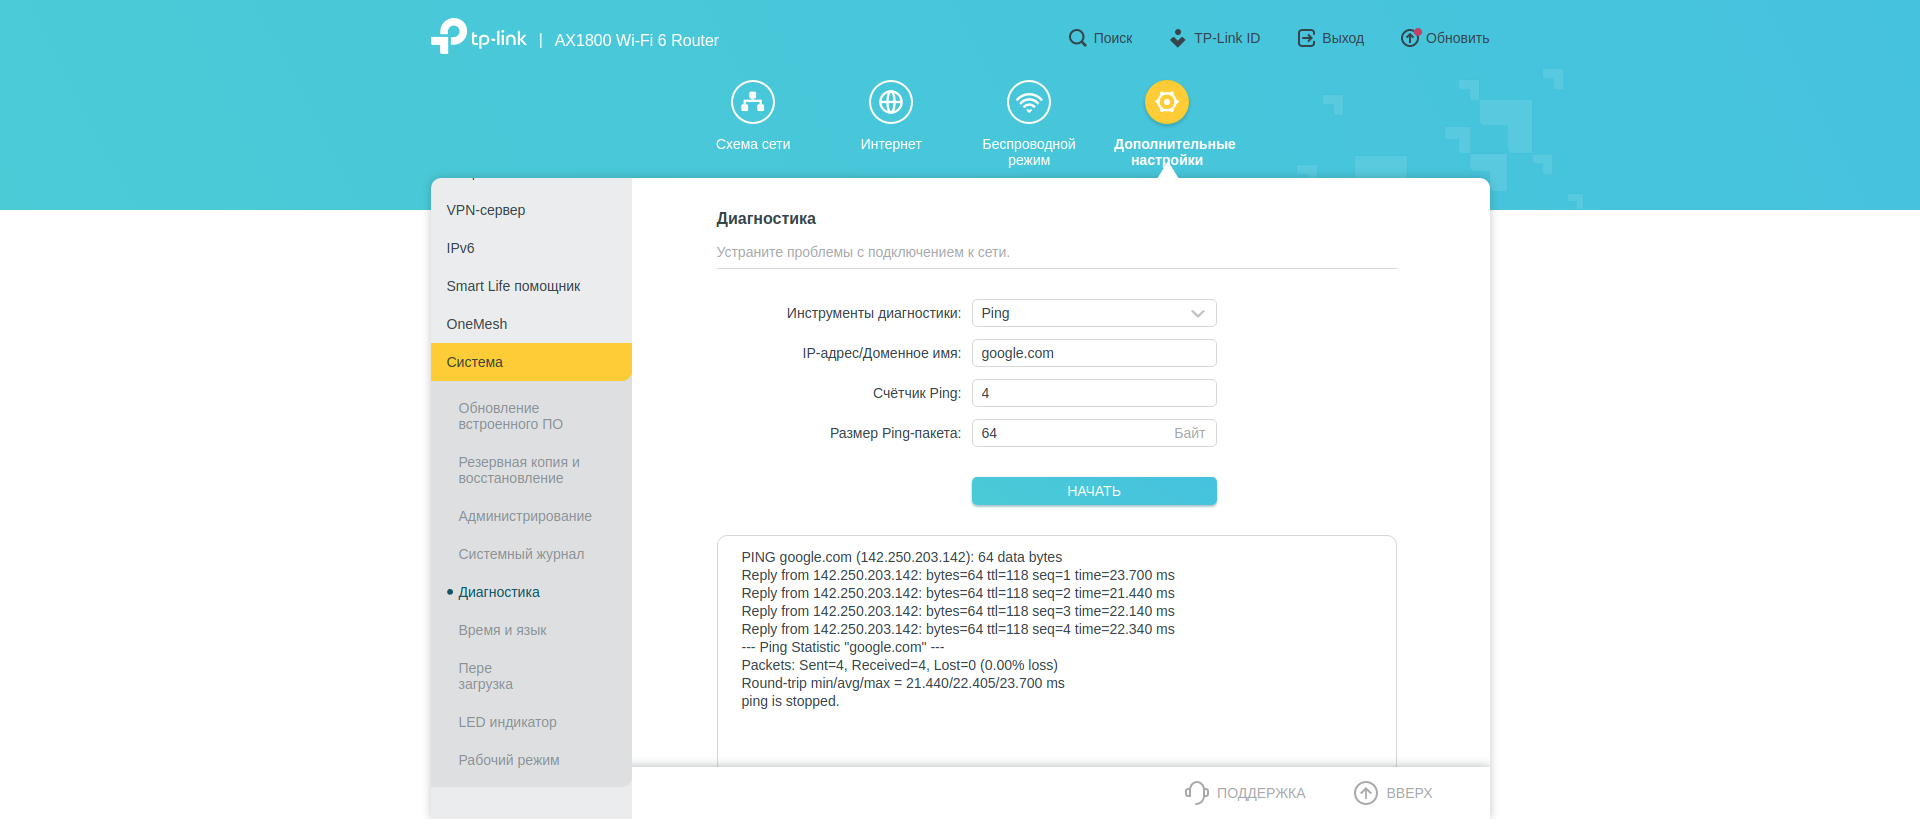
Task: Open the Интернет globe icon
Action: click(x=891, y=102)
